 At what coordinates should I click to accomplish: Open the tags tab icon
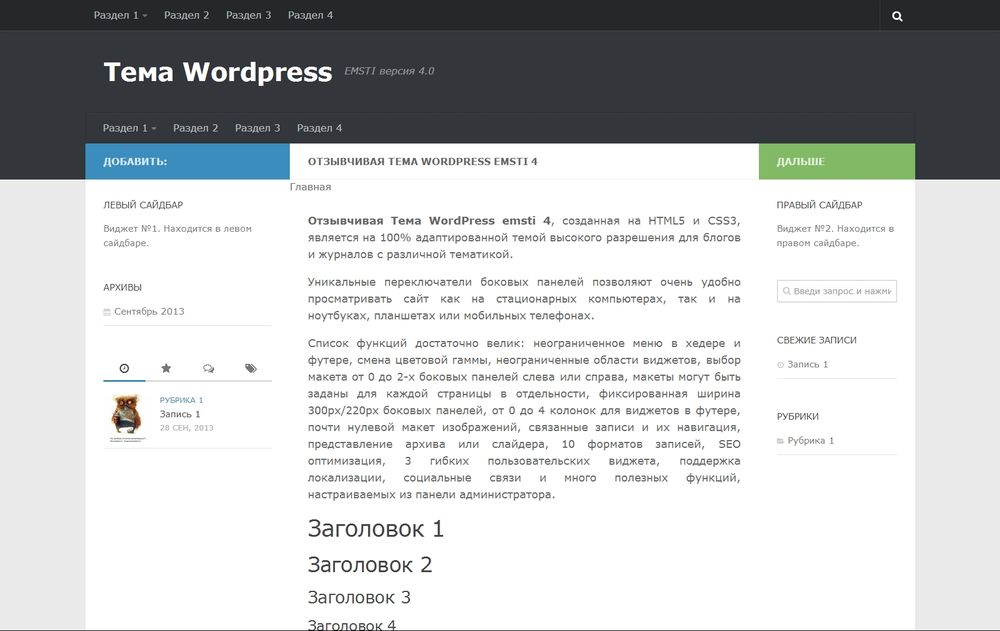click(250, 368)
